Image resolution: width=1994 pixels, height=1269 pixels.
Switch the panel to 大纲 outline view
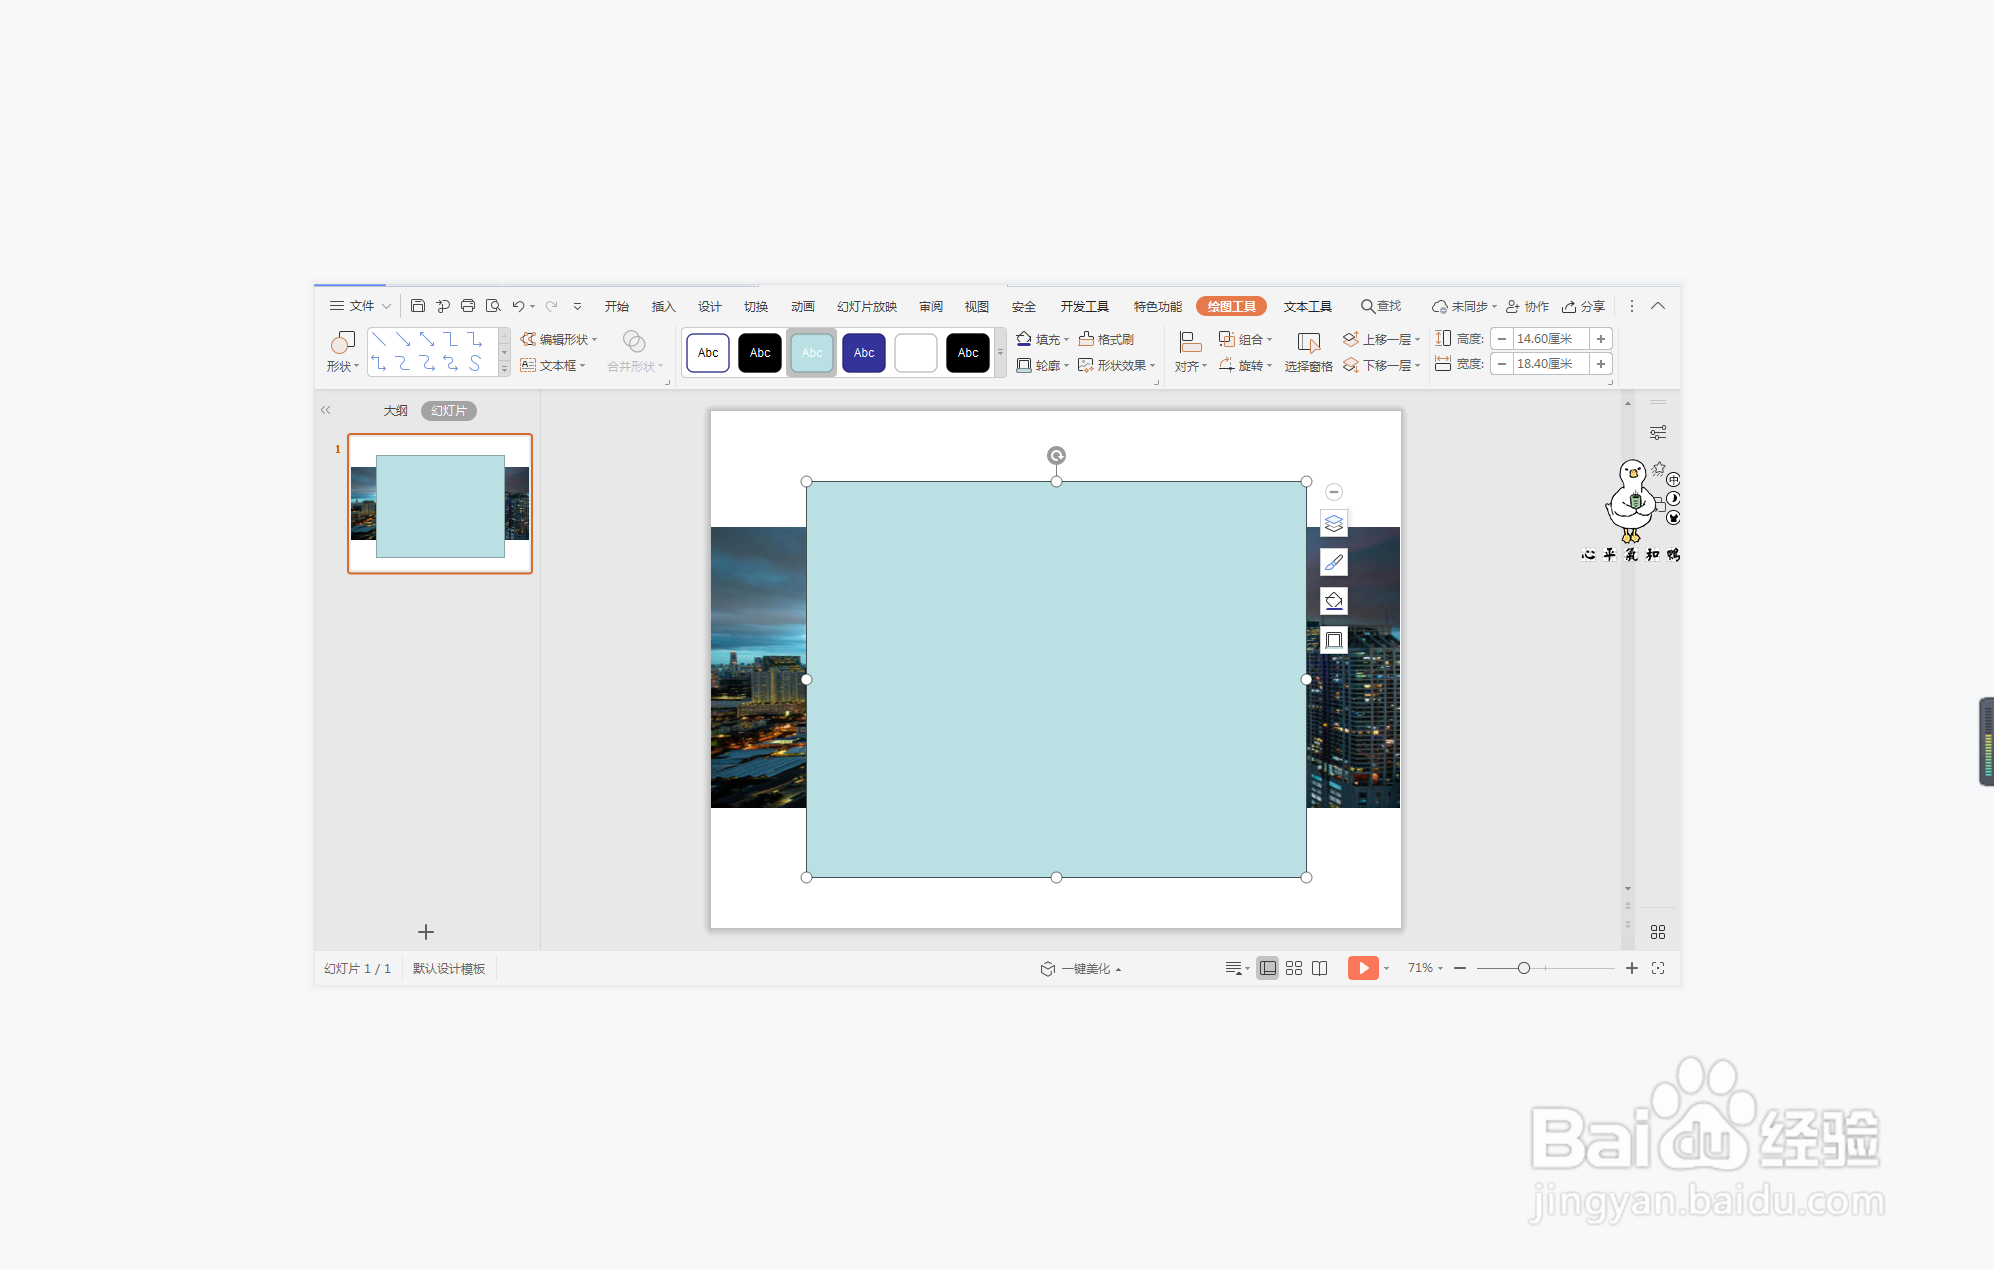pyautogui.click(x=395, y=411)
